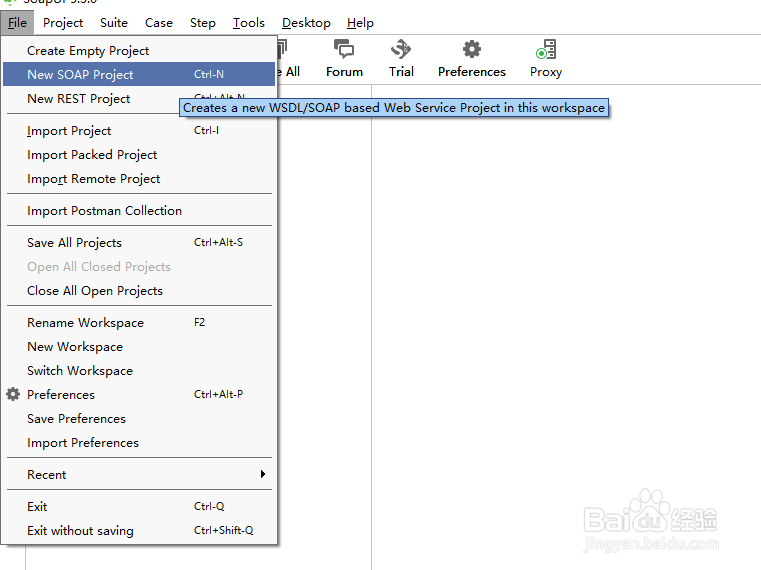This screenshot has width=761, height=570.
Task: Open the Forum toolbar icon
Action: coord(344,50)
